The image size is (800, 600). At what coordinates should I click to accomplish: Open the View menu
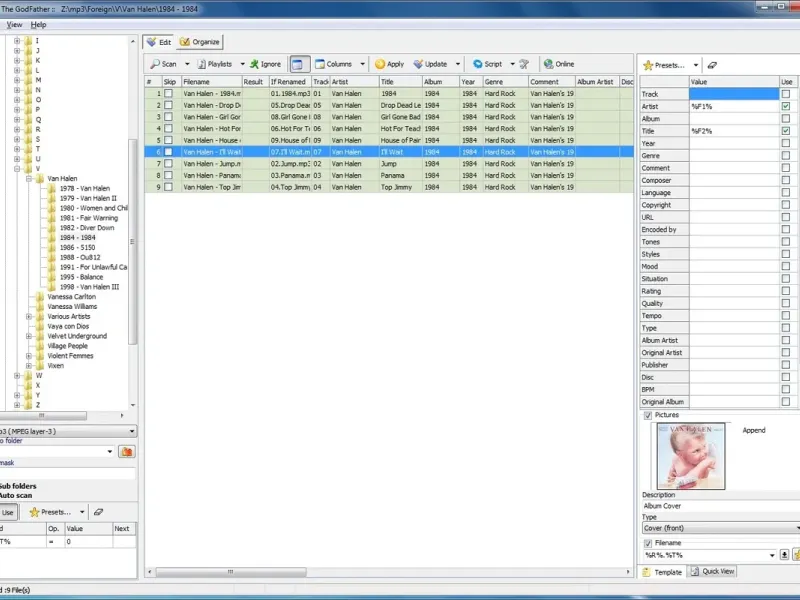pyautogui.click(x=14, y=24)
